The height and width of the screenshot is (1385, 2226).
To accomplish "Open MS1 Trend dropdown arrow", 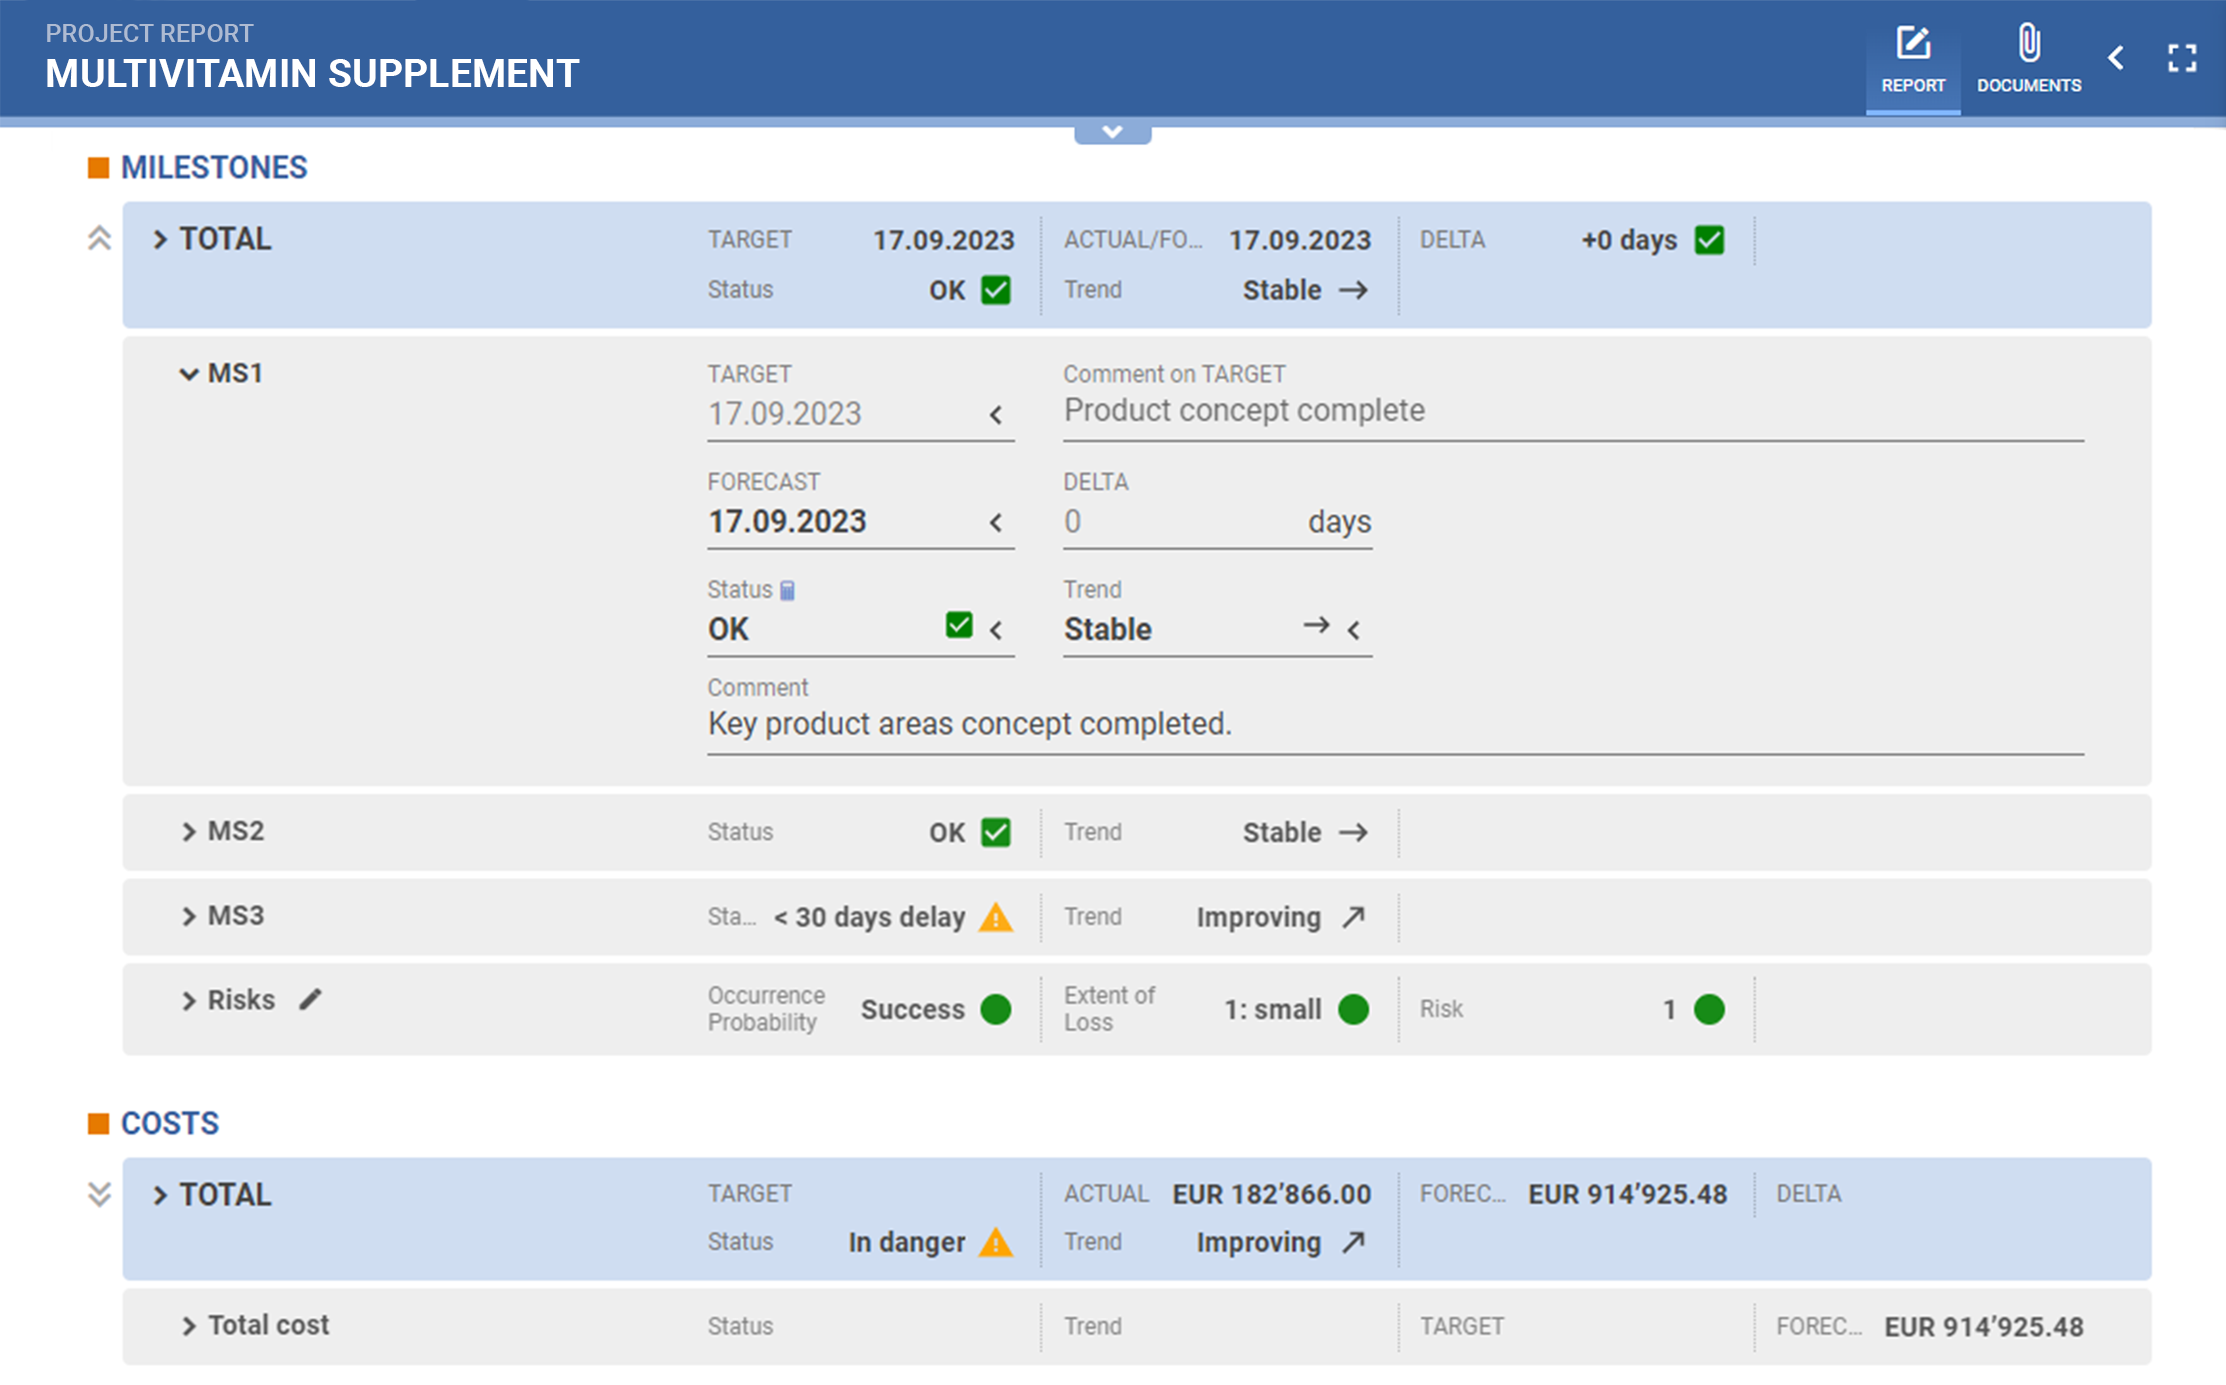I will pos(1353,630).
